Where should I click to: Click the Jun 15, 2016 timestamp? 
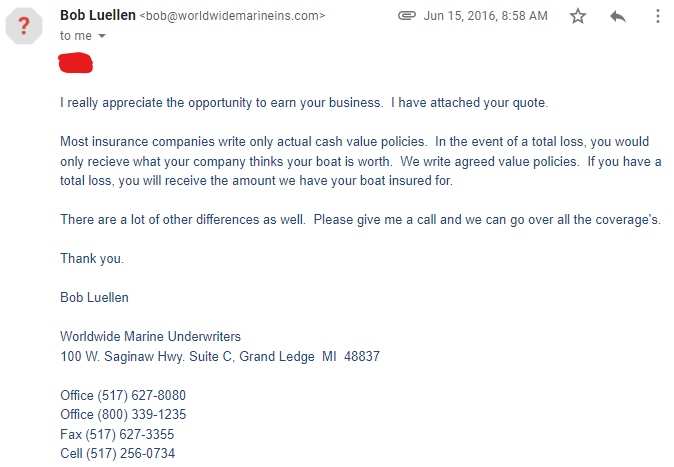coord(485,16)
